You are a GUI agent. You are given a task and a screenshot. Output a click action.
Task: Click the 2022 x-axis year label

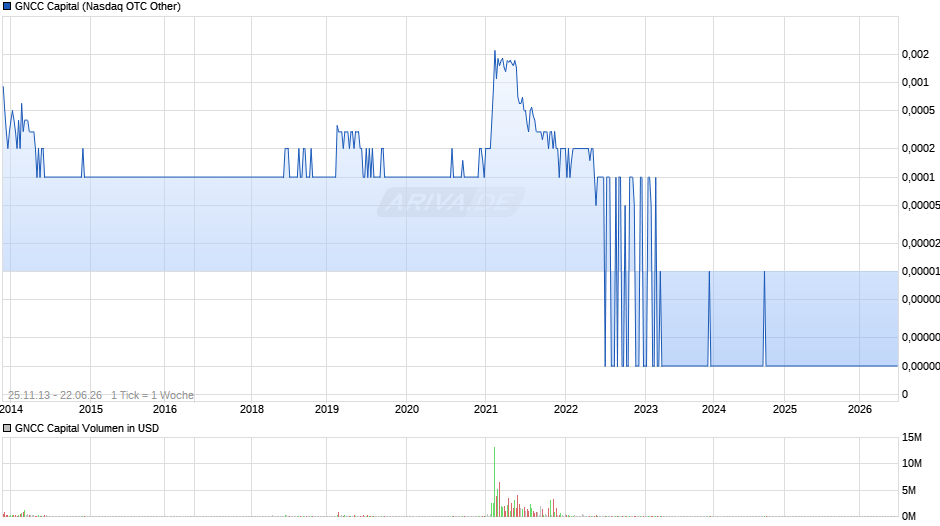pos(566,409)
